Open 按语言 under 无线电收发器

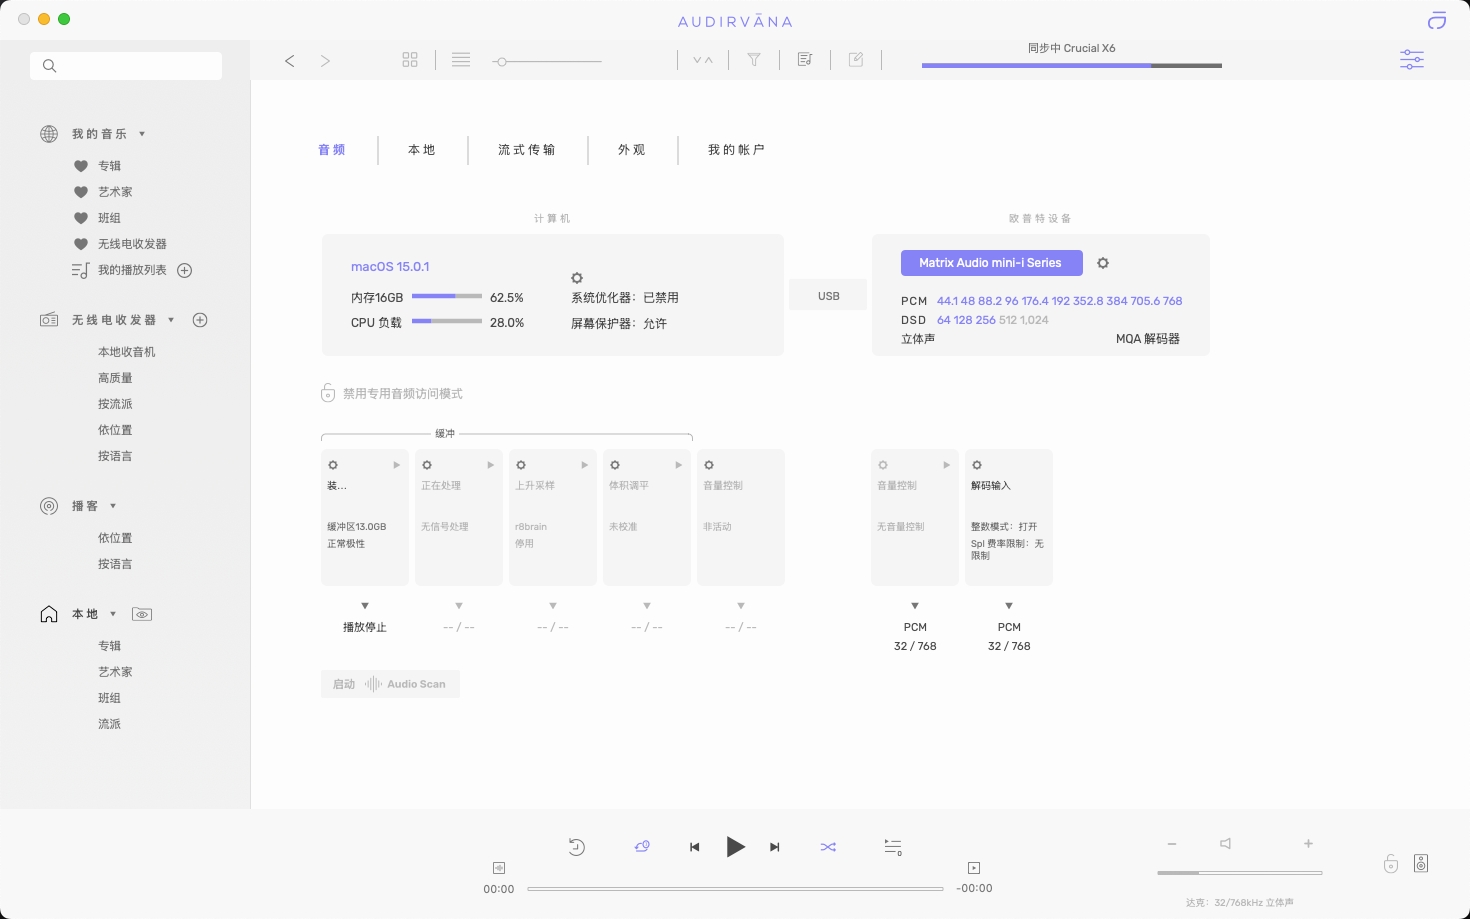115,456
